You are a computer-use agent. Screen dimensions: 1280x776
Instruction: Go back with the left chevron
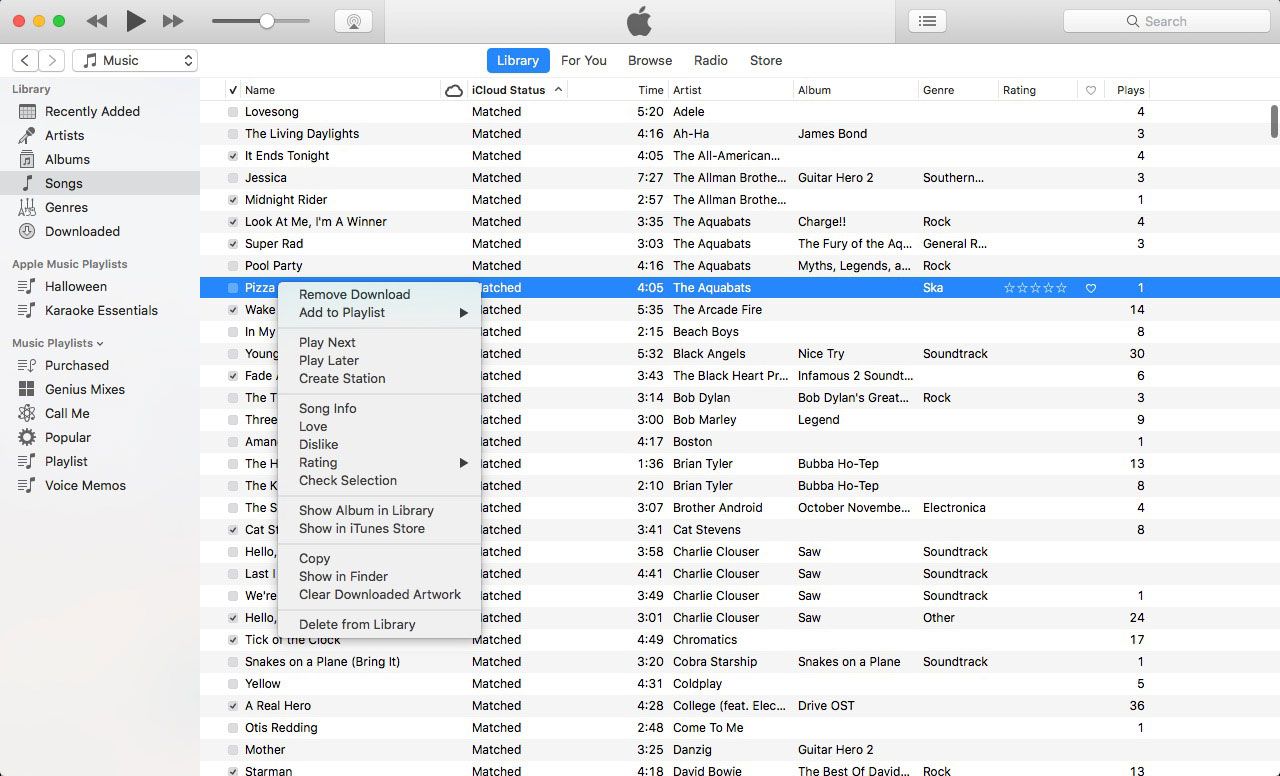(x=26, y=61)
